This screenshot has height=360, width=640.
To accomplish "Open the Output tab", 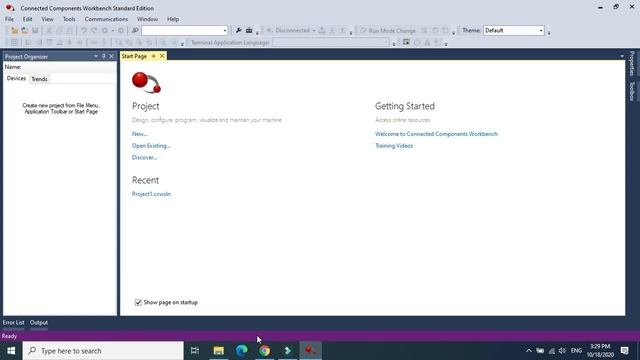I will (39, 322).
